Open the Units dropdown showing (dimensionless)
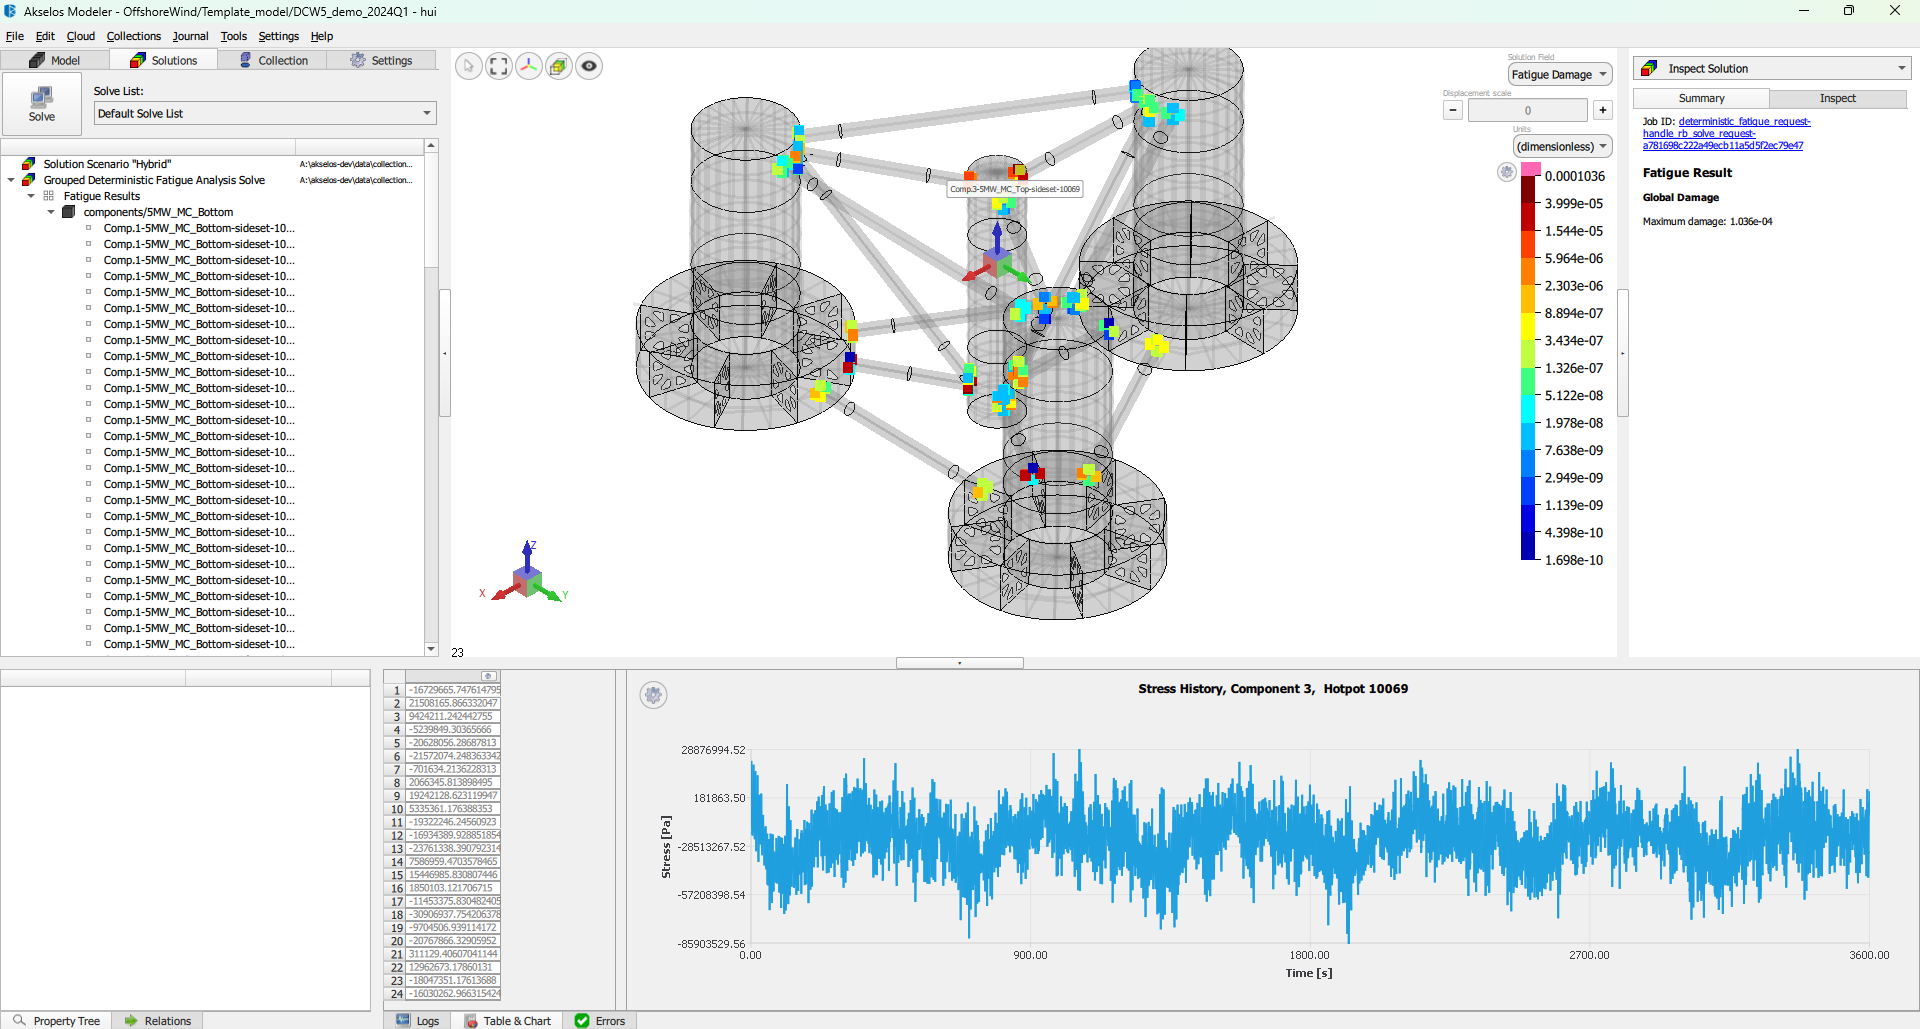 [1561, 146]
